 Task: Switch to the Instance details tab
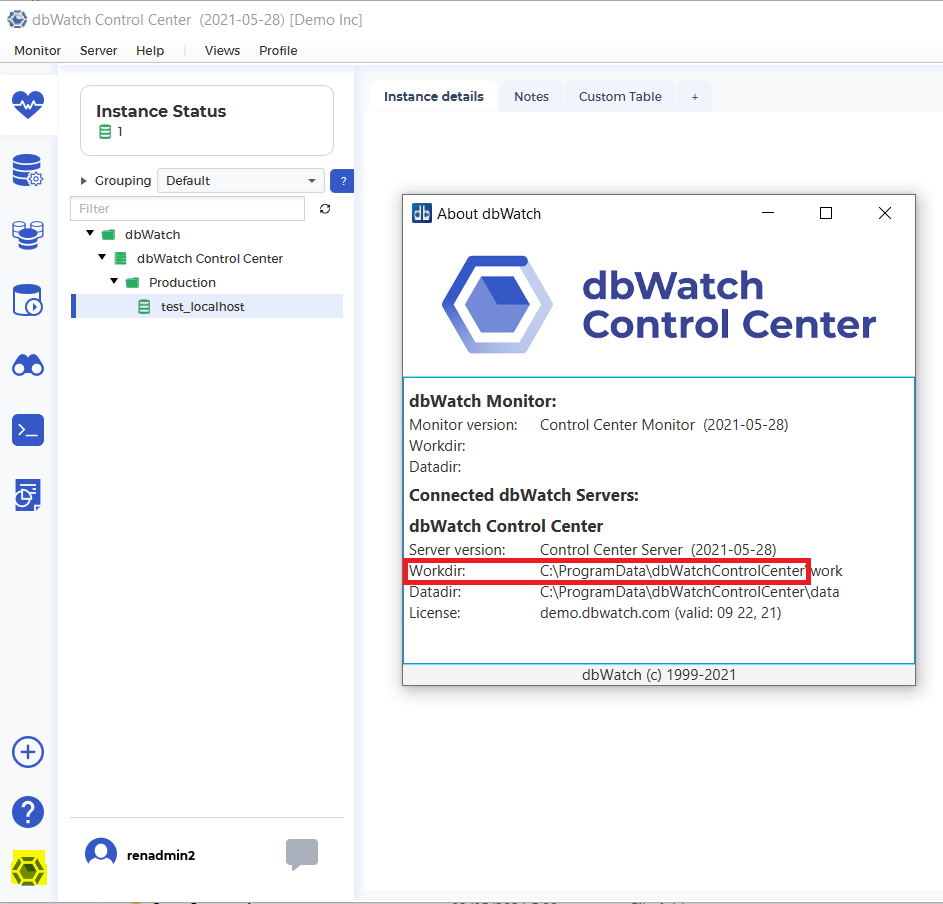tap(434, 96)
